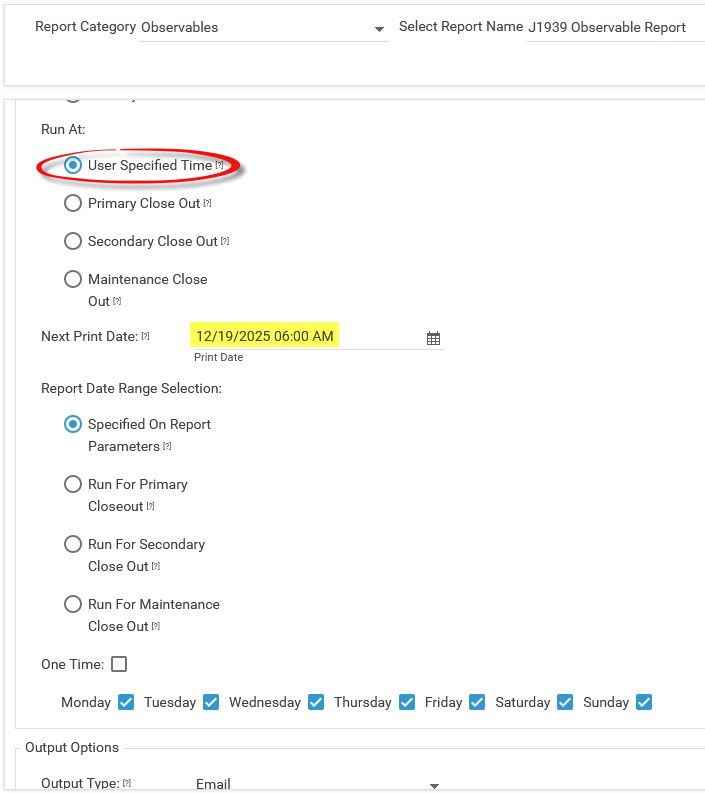The width and height of the screenshot is (705, 793).
Task: Click help icon beside Run For Secondary Close Out
Action: [x=156, y=566]
